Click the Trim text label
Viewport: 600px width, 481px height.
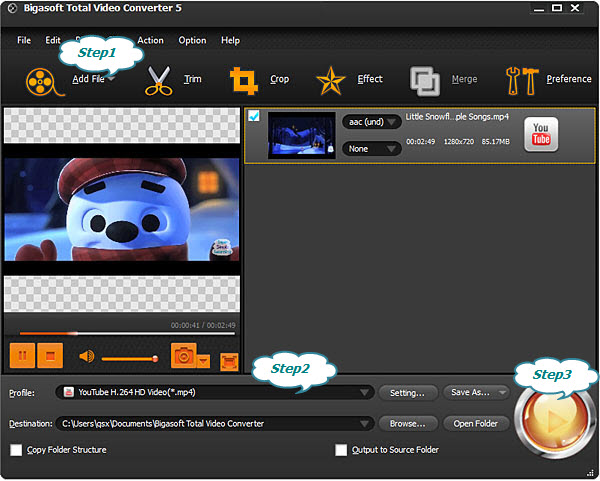pos(192,79)
